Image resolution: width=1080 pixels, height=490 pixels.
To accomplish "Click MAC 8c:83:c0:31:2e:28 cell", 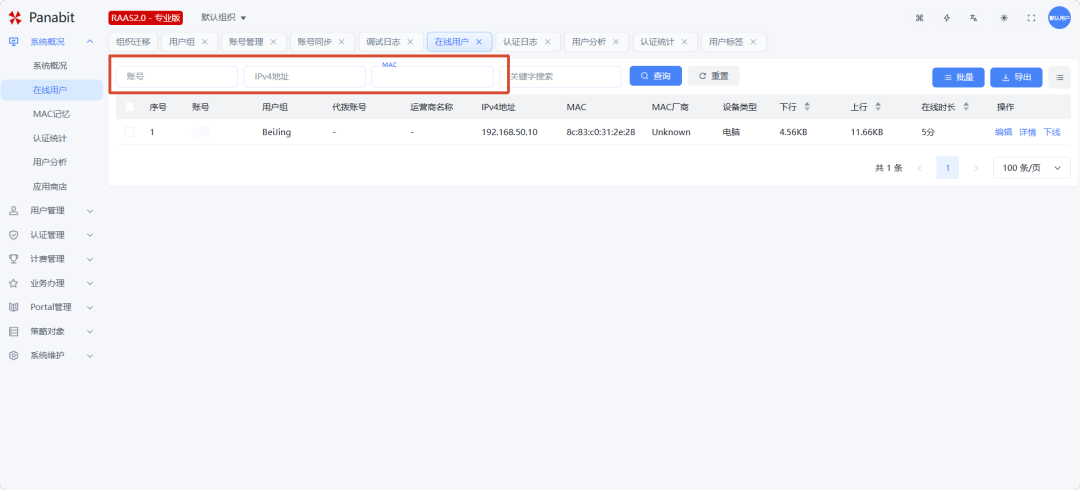I will pyautogui.click(x=601, y=132).
